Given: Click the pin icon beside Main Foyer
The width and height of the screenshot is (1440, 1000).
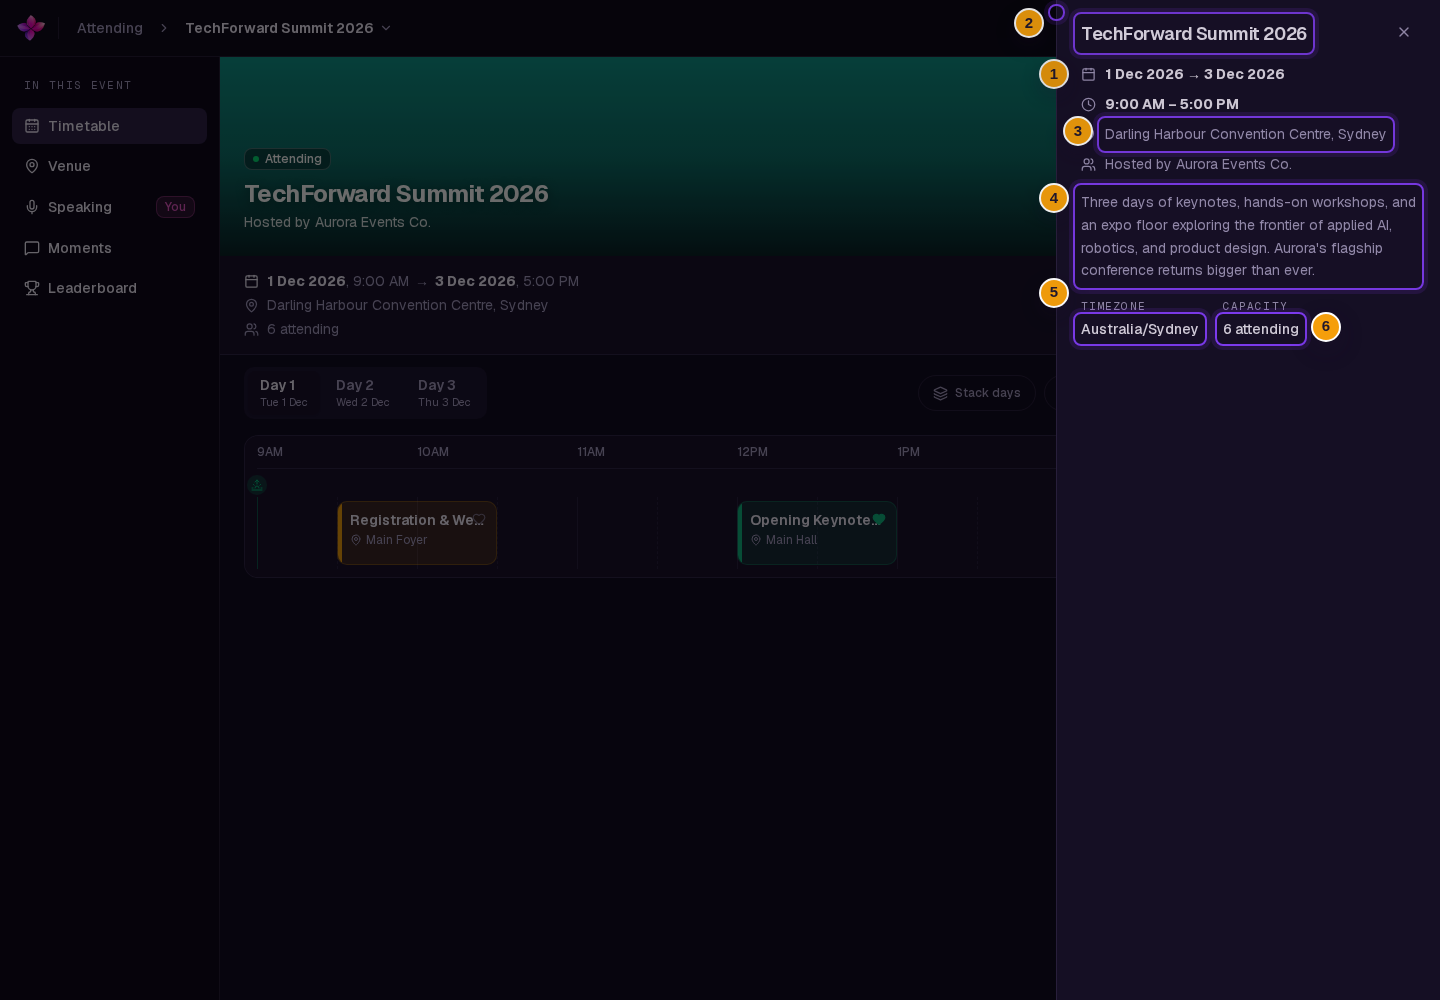Looking at the screenshot, I should (x=356, y=540).
